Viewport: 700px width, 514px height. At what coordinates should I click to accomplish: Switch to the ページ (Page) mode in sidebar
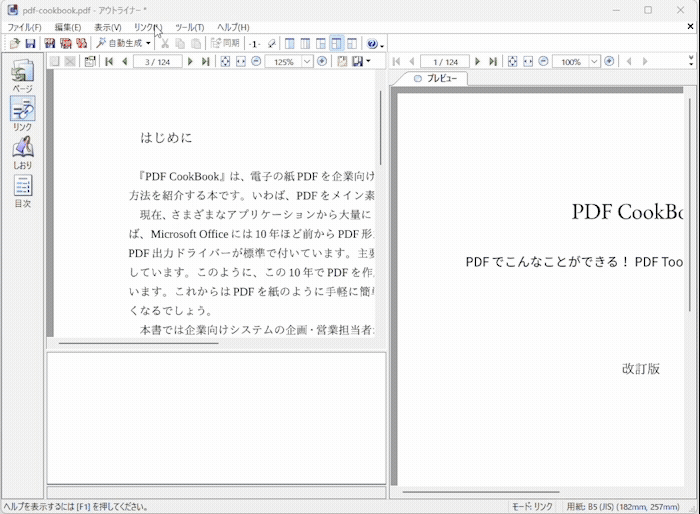click(22, 77)
